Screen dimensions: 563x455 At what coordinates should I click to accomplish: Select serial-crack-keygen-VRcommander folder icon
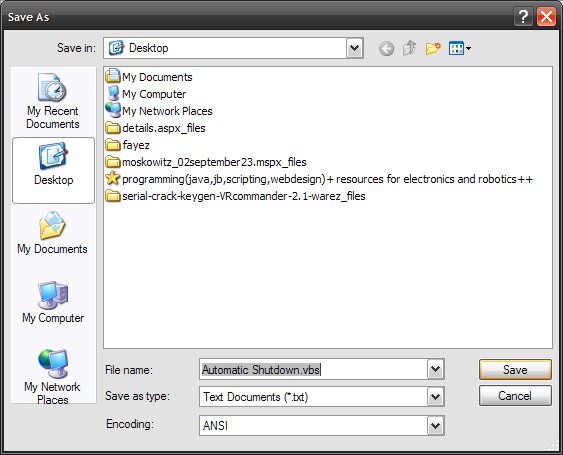113,196
